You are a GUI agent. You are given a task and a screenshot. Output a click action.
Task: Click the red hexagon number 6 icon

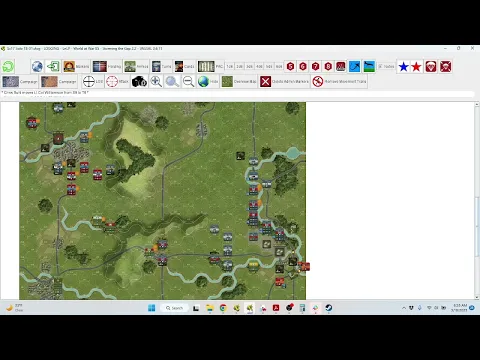point(303,66)
